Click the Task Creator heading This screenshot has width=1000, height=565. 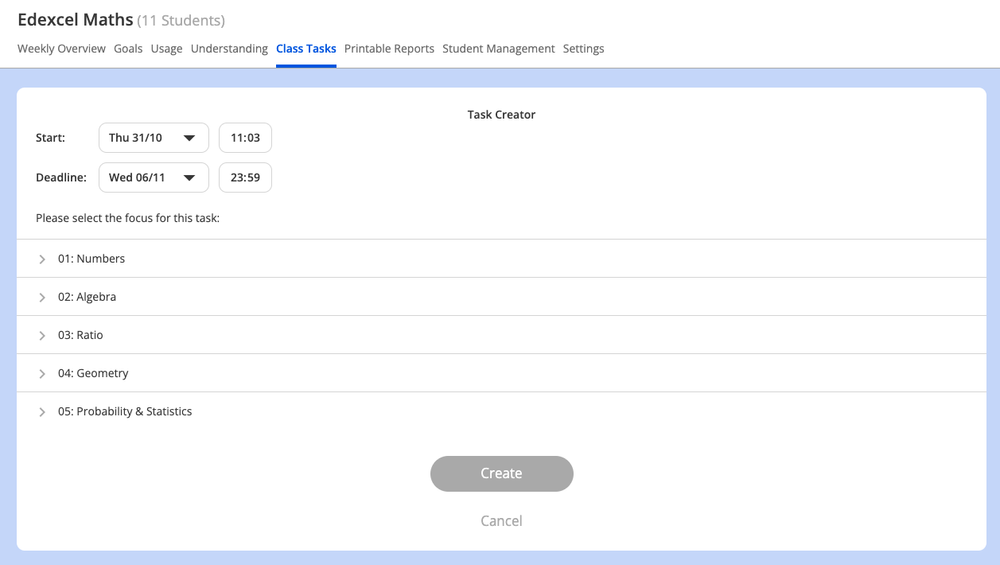[501, 115]
